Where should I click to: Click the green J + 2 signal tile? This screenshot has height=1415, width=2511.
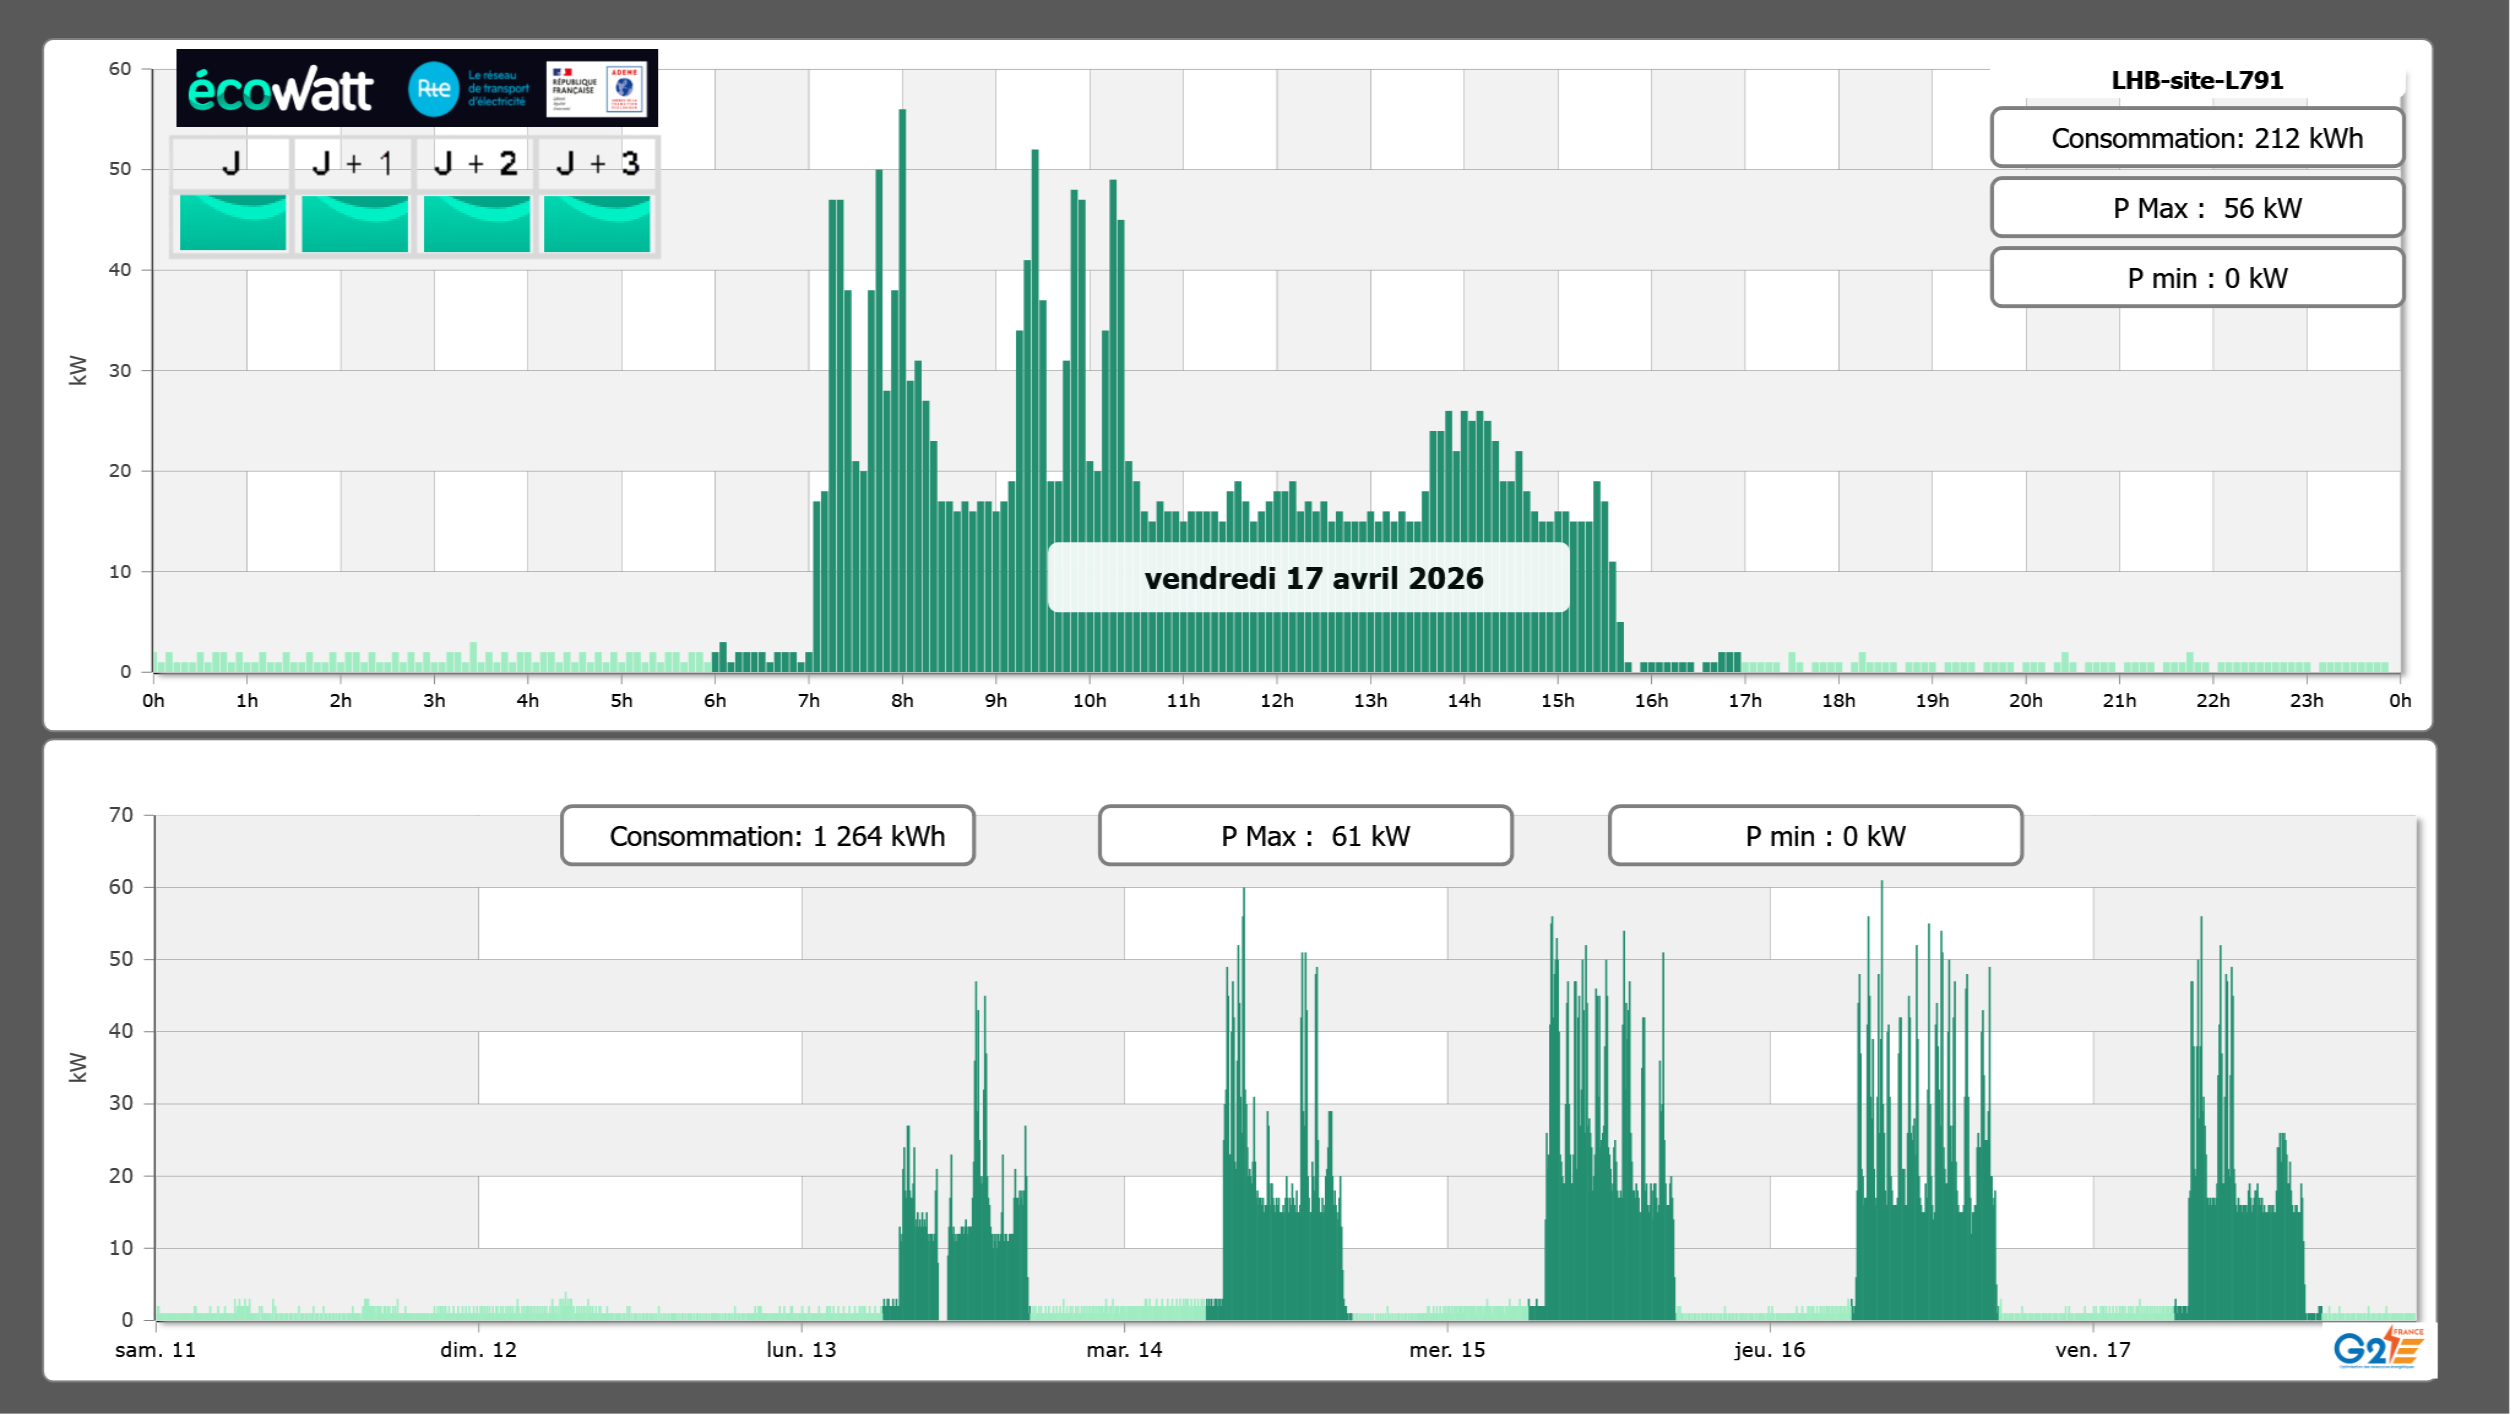pos(476,222)
